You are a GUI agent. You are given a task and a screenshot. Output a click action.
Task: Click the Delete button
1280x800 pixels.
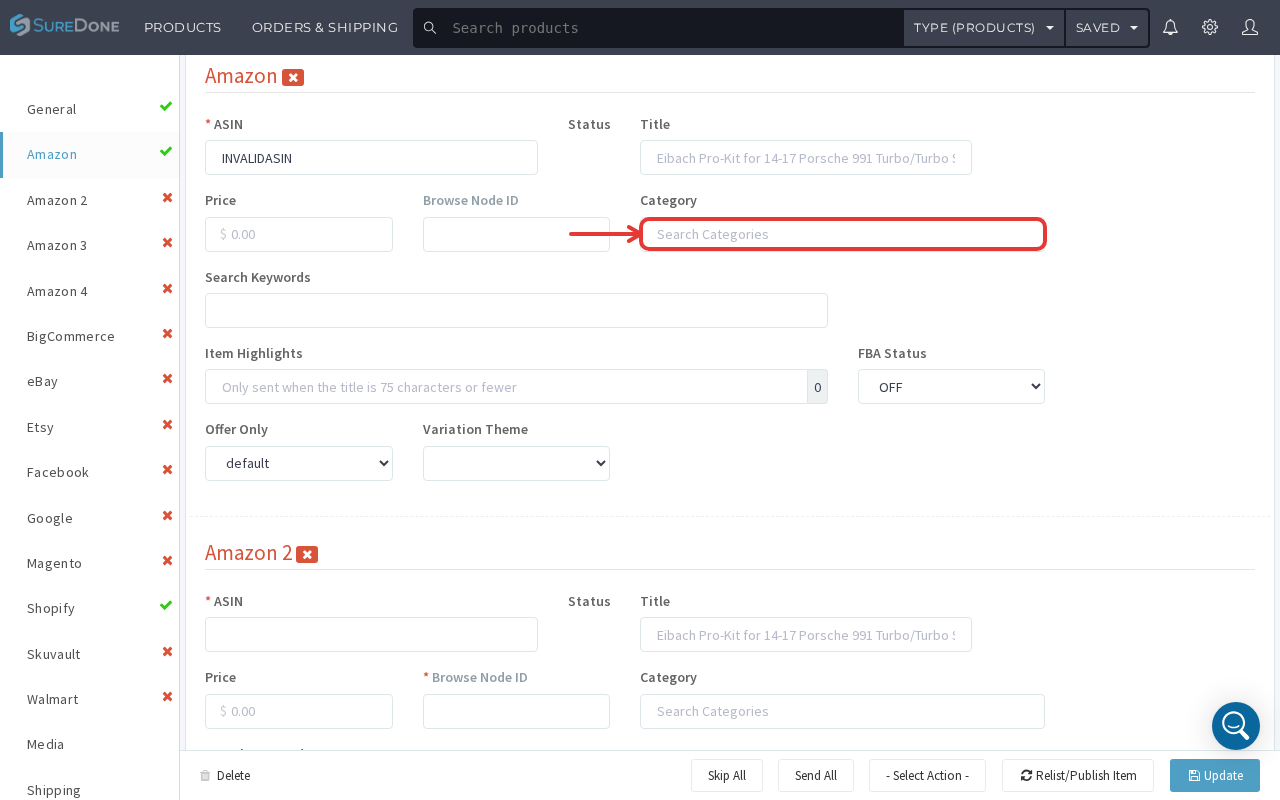225,776
